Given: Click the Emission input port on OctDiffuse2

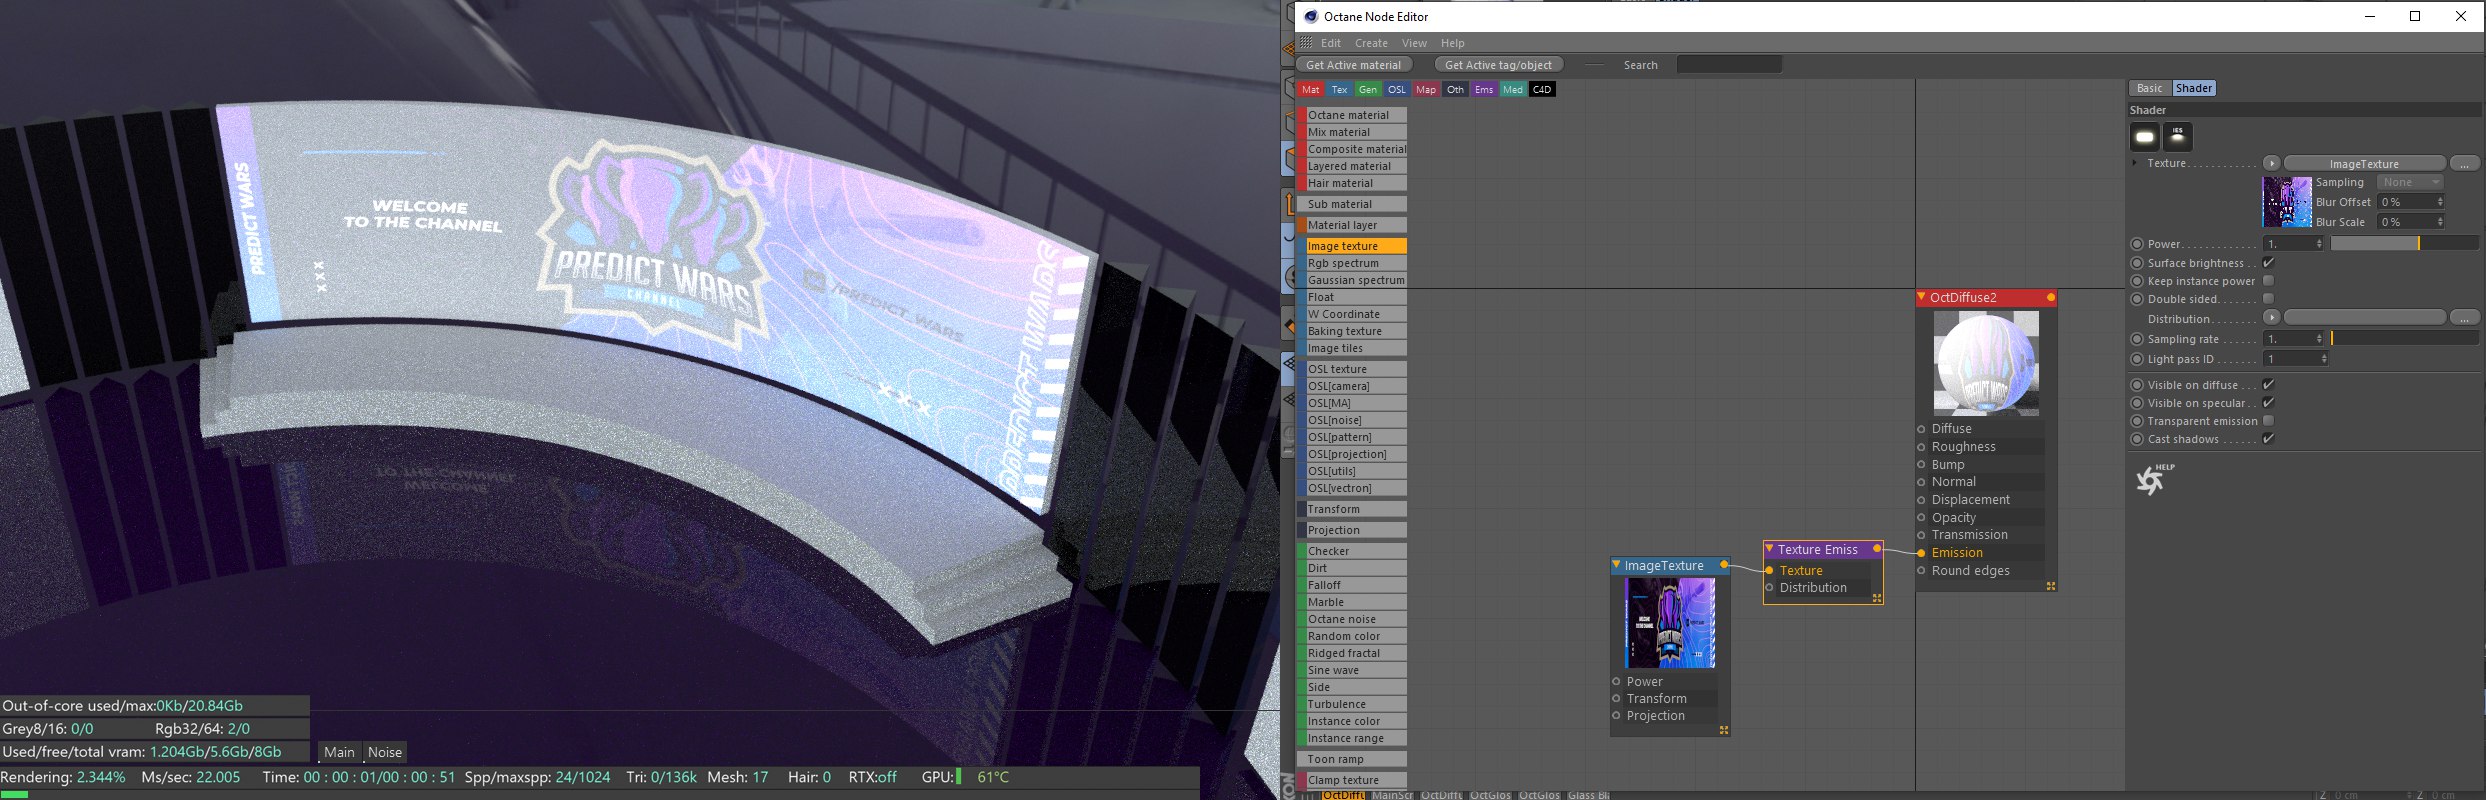Looking at the screenshot, I should (1921, 553).
